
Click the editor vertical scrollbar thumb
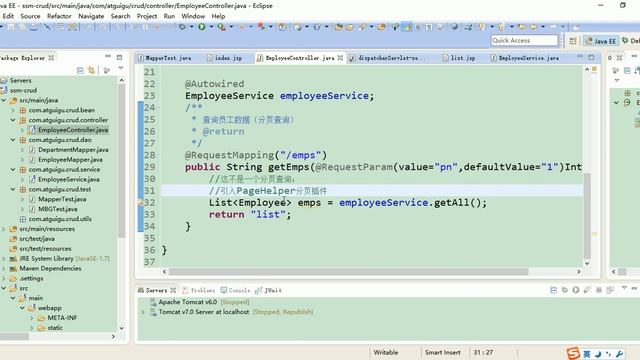(x=587, y=216)
